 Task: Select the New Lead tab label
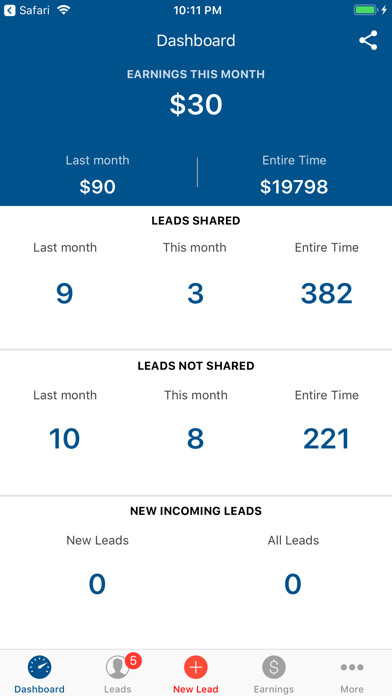tap(196, 689)
